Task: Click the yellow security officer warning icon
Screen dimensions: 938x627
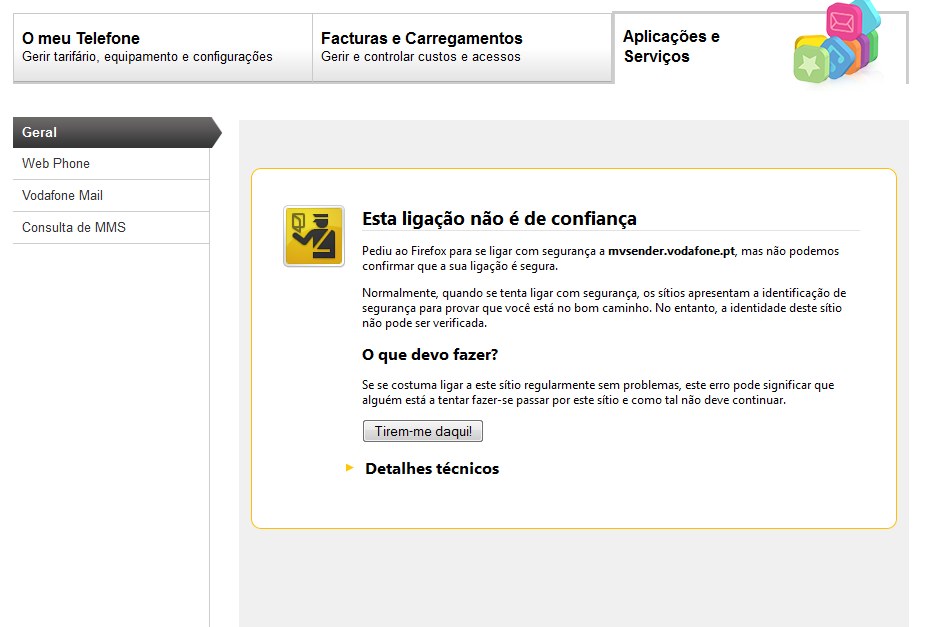Action: point(313,236)
